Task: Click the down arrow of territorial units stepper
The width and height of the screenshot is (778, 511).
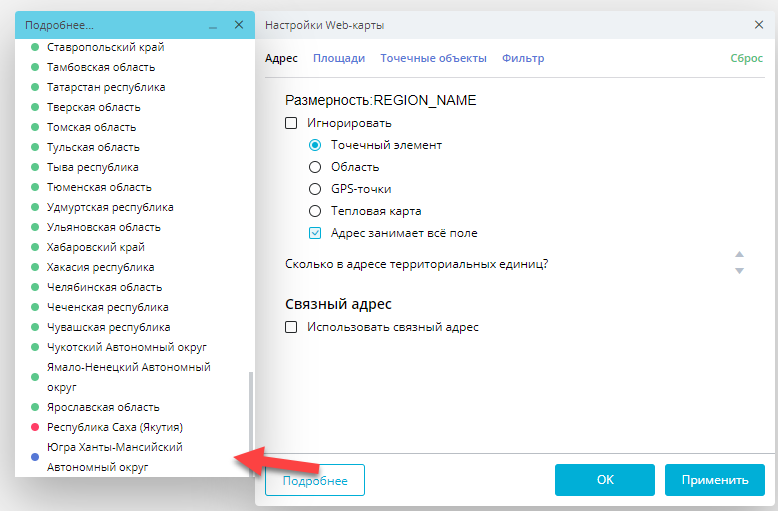Action: [739, 271]
